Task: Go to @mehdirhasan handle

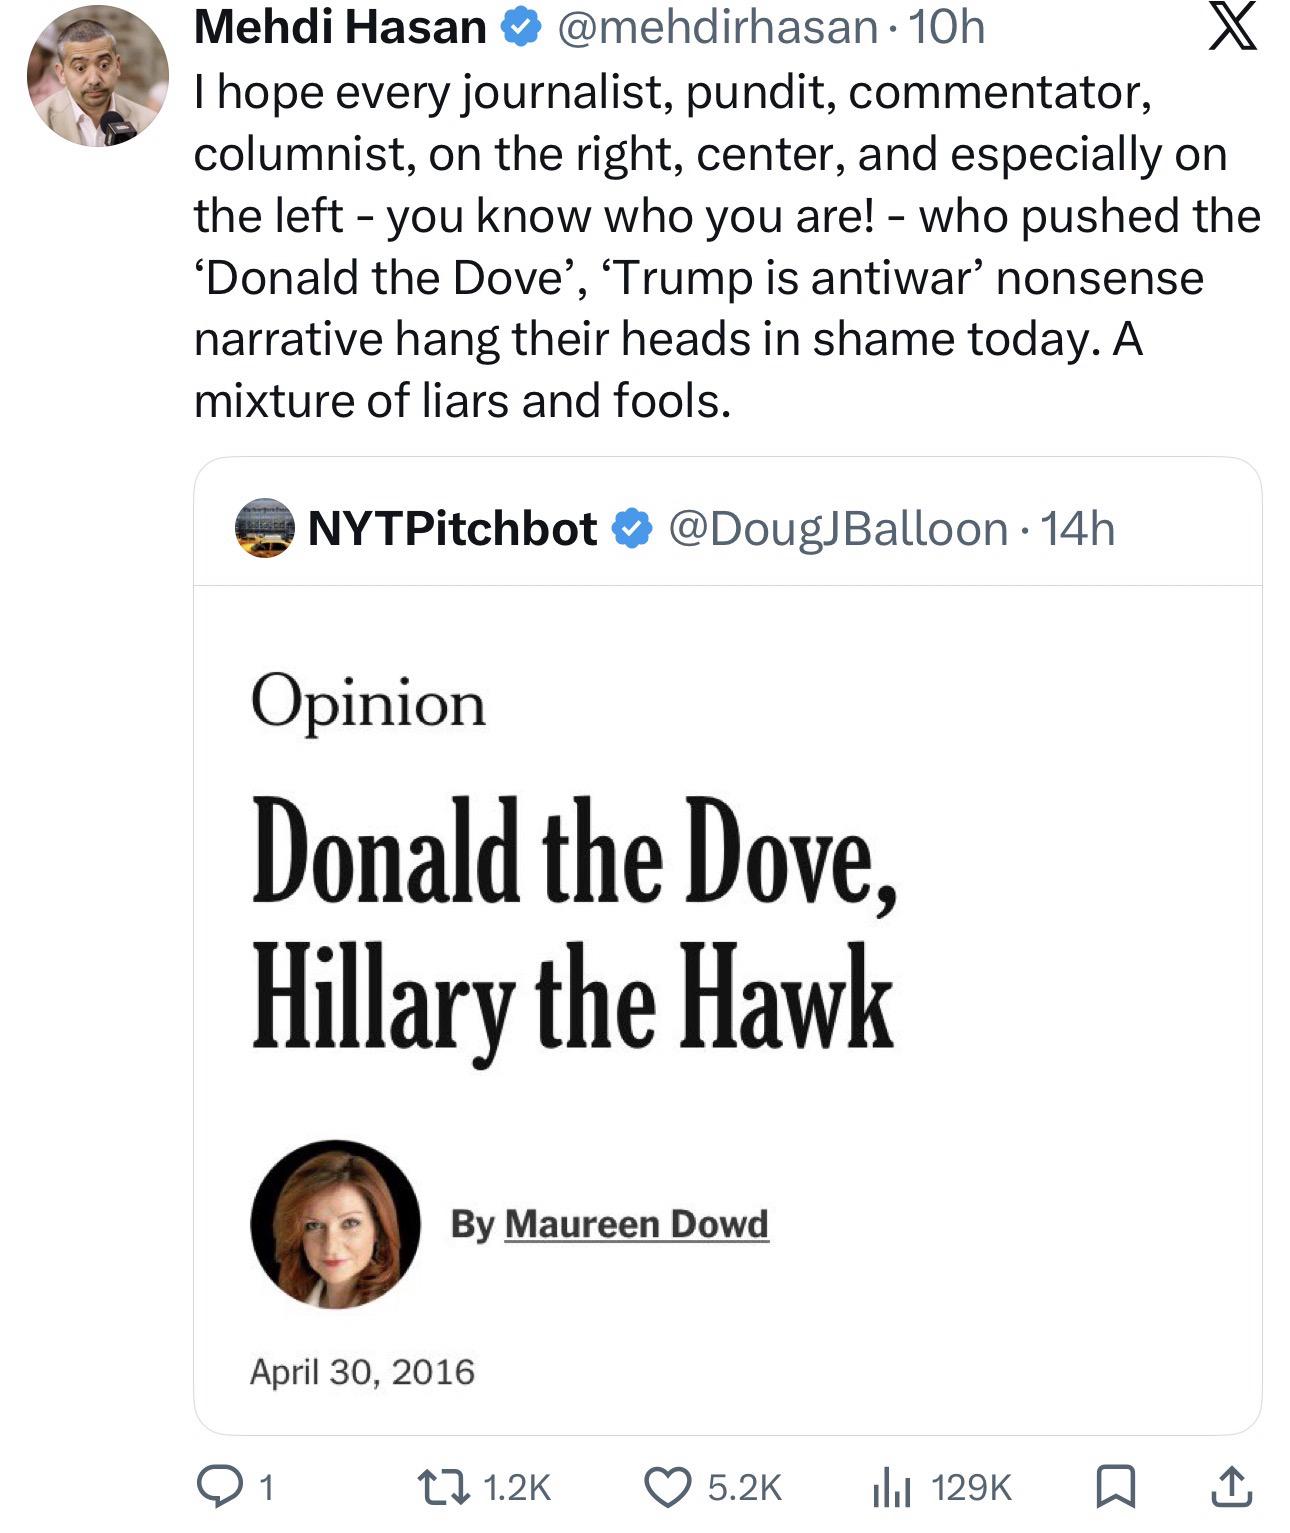Action: point(716,27)
